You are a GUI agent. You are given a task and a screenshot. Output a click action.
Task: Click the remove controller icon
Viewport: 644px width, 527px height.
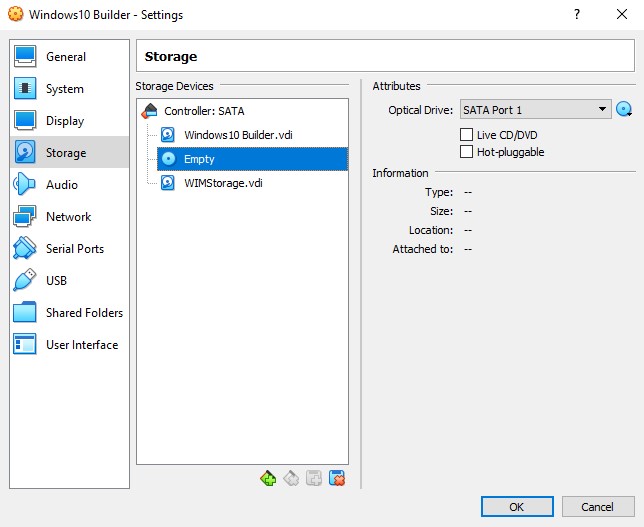[291, 479]
